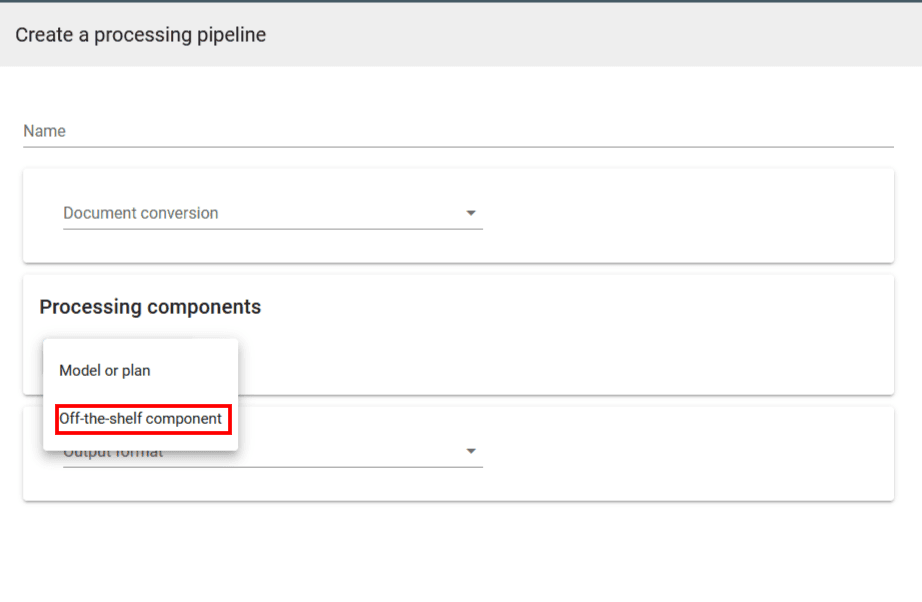Click blank page area below the bottom card
Screen dimensions: 922x602
[x=460, y=550]
